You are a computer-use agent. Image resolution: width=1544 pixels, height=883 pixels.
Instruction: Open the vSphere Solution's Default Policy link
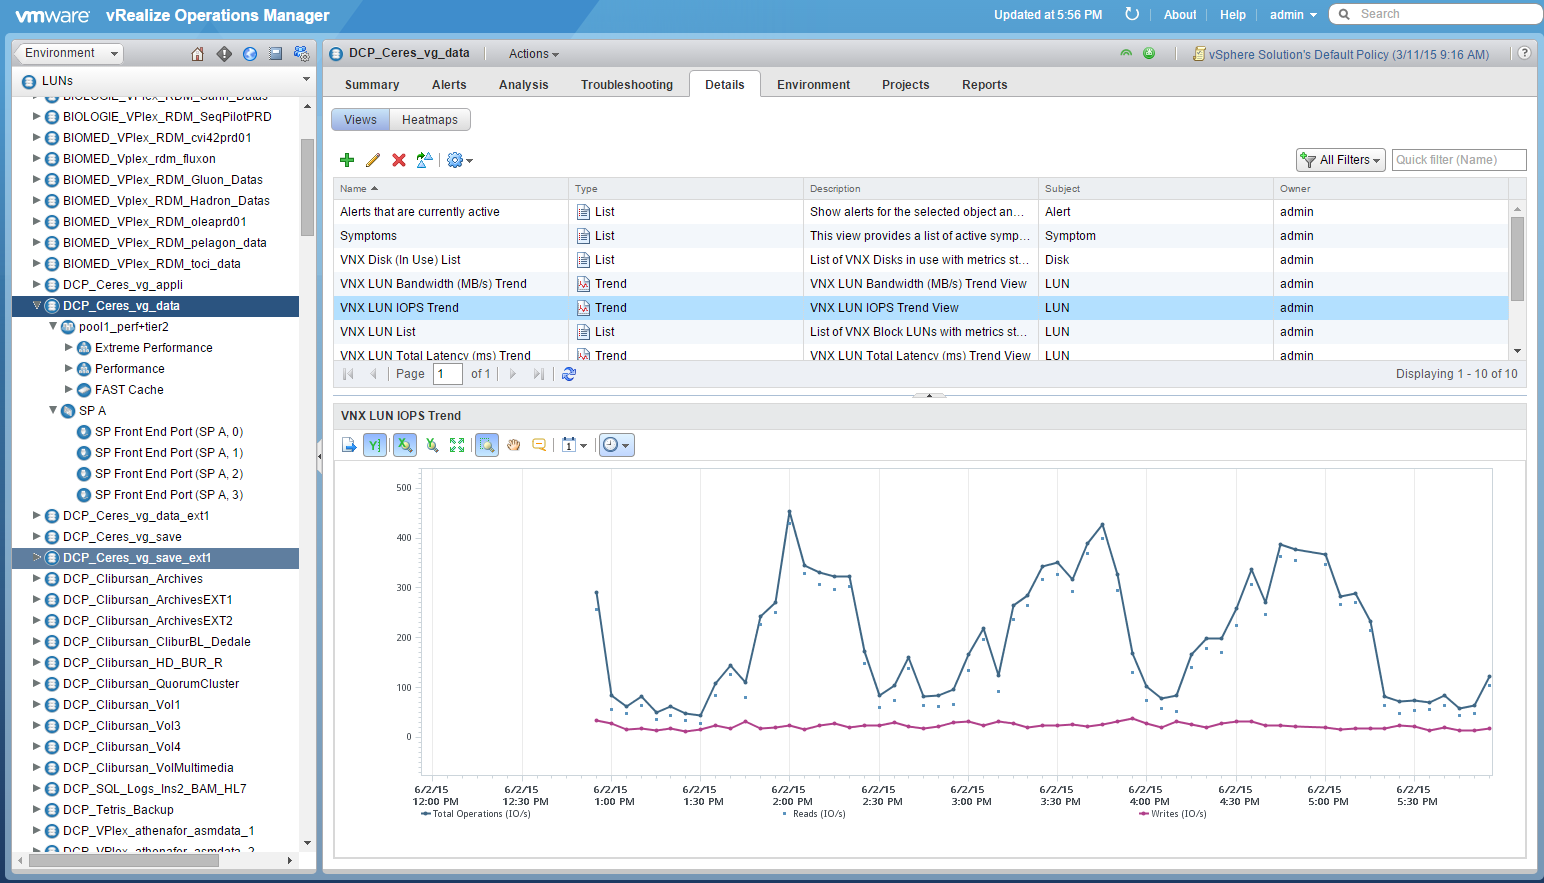click(x=1347, y=55)
